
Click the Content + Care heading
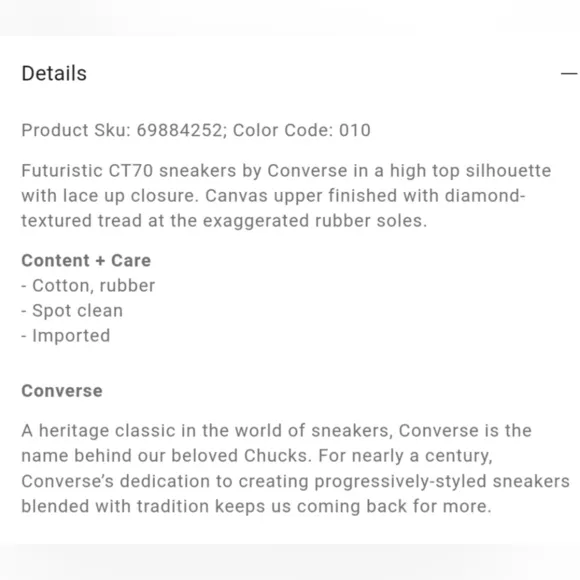coord(86,260)
